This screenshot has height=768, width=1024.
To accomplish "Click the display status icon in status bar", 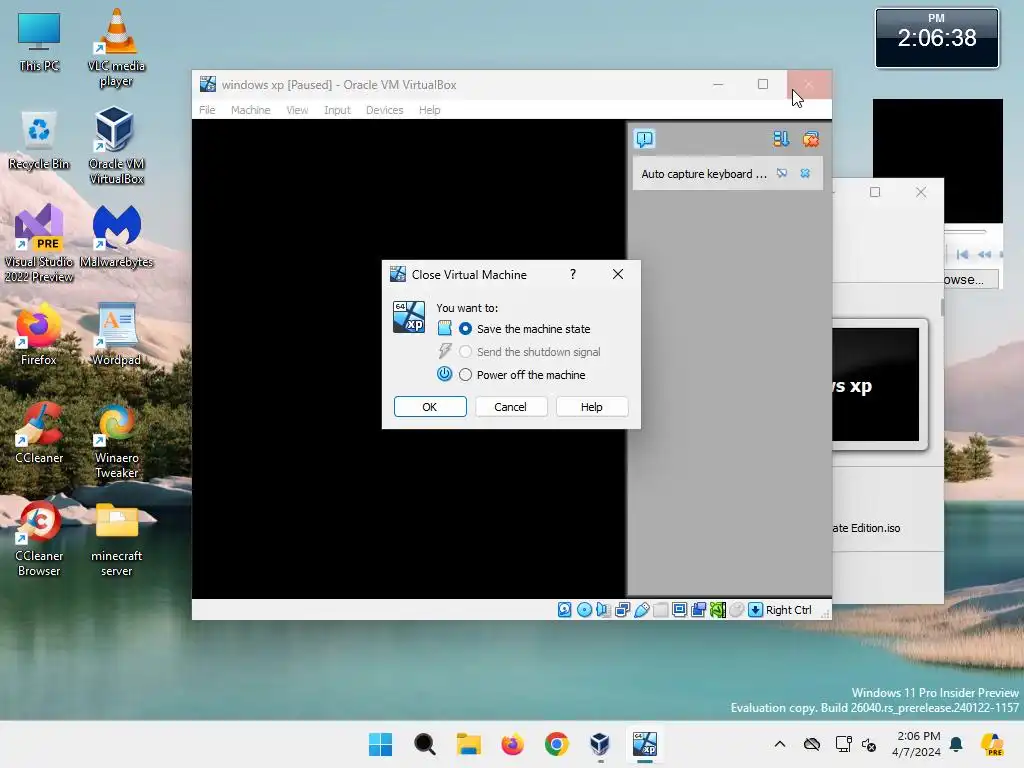I will [679, 609].
